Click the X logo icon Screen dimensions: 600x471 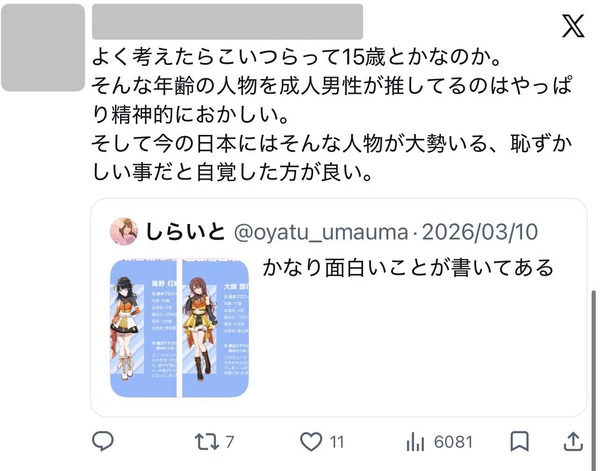click(x=573, y=26)
